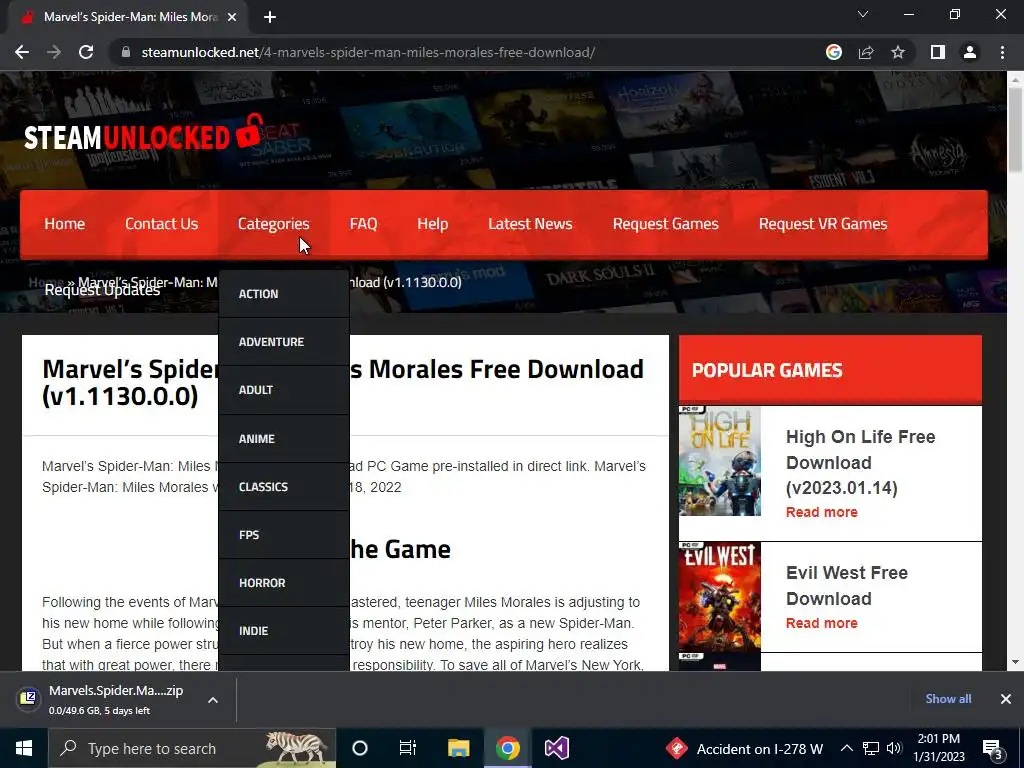Select Adventure category from dropdown
The width and height of the screenshot is (1024, 768).
(x=284, y=342)
